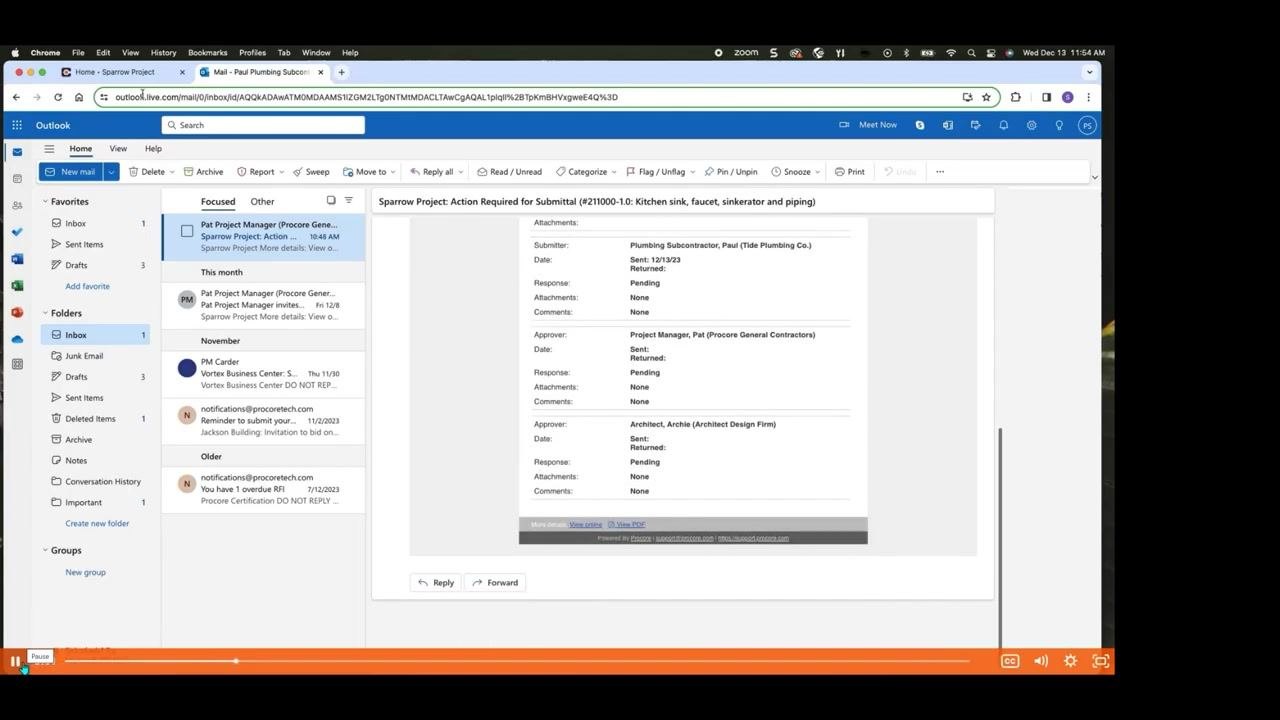Image resolution: width=1280 pixels, height=720 pixels.
Task: Open People contacts in the left rail
Action: tap(17, 205)
